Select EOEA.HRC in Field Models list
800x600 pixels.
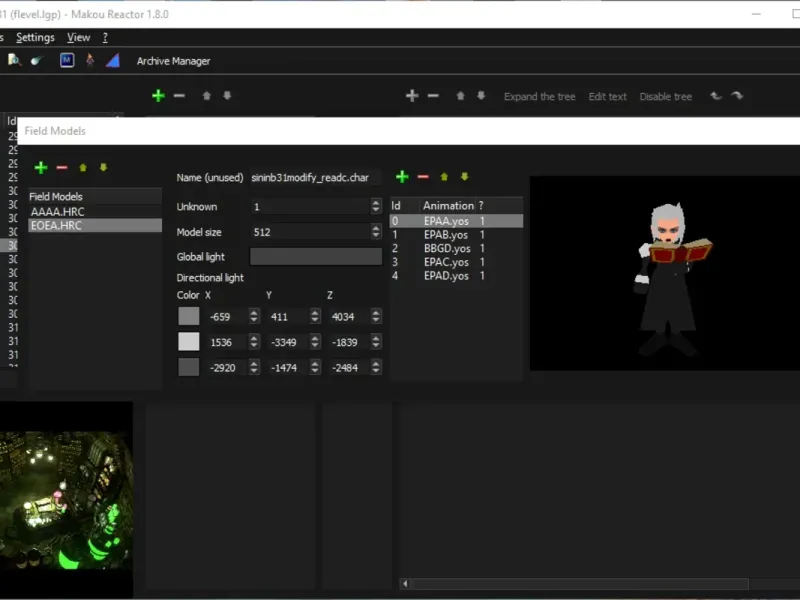pyautogui.click(x=57, y=226)
